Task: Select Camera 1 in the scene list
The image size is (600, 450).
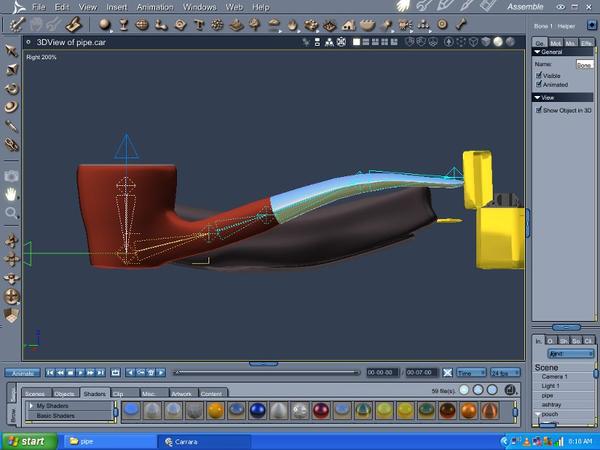Action: (x=555, y=377)
